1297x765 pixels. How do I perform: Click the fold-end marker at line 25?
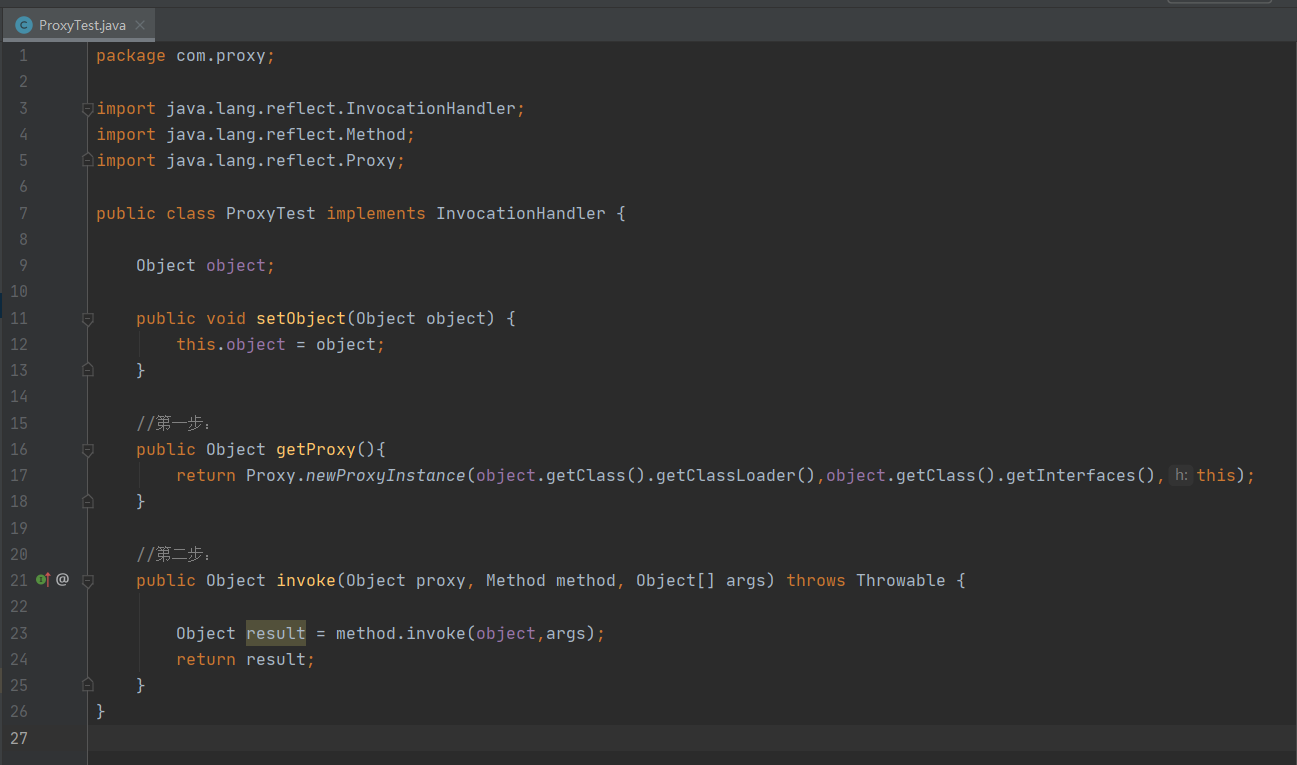tap(87, 684)
